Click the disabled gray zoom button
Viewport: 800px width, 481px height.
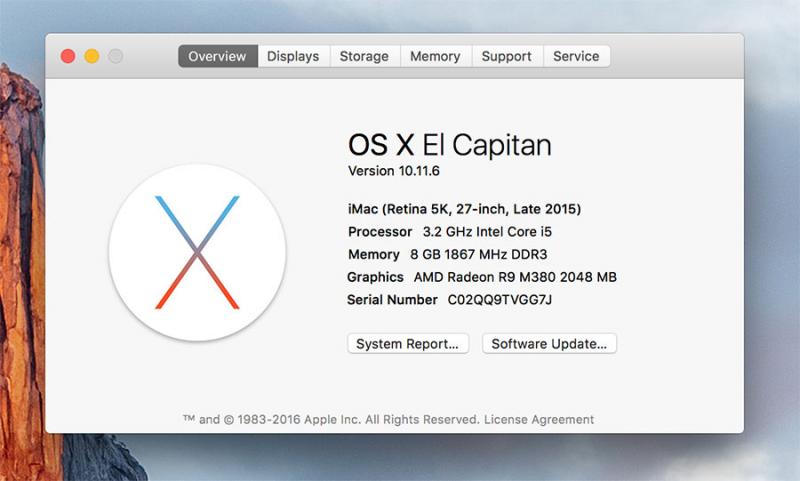click(x=116, y=56)
